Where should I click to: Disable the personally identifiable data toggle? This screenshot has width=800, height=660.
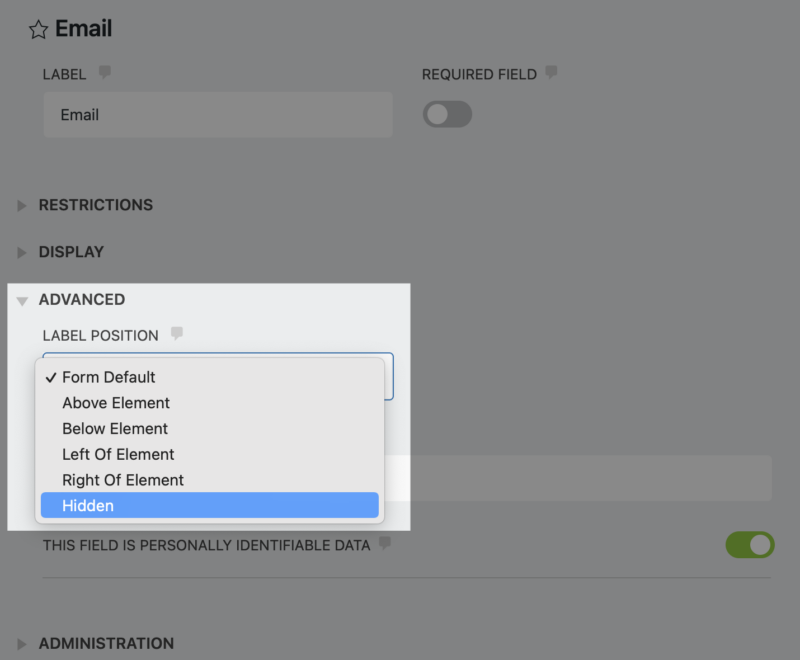(x=749, y=544)
